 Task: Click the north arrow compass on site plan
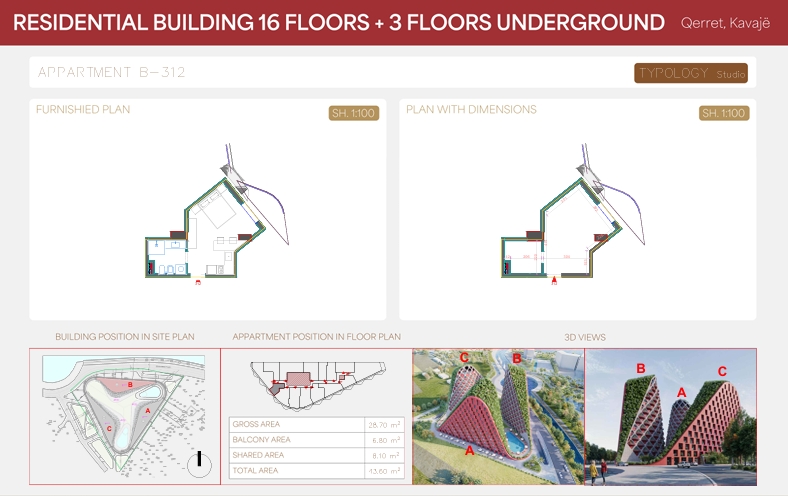(200, 460)
